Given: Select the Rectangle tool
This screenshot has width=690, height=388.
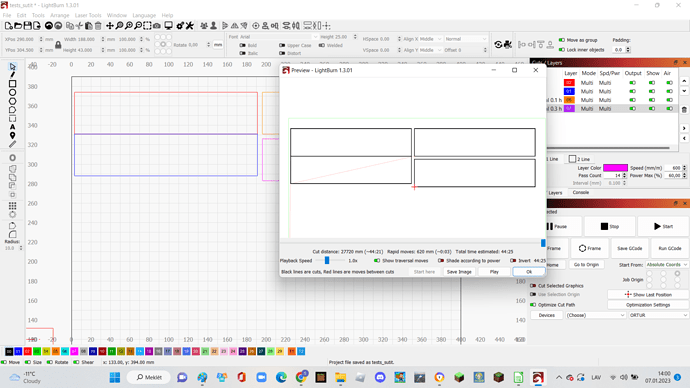Looking at the screenshot, I should 12,84.
